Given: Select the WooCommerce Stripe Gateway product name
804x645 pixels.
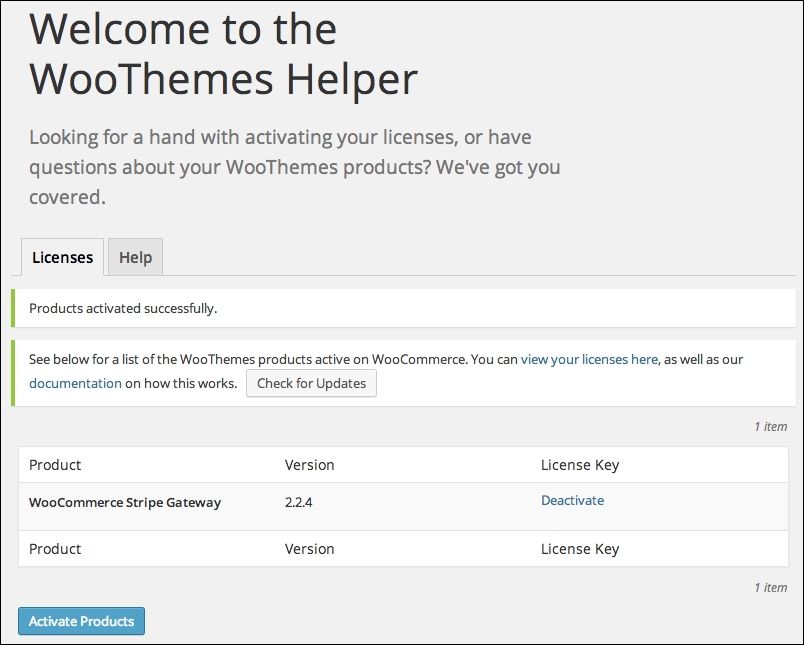Looking at the screenshot, I should [x=125, y=502].
